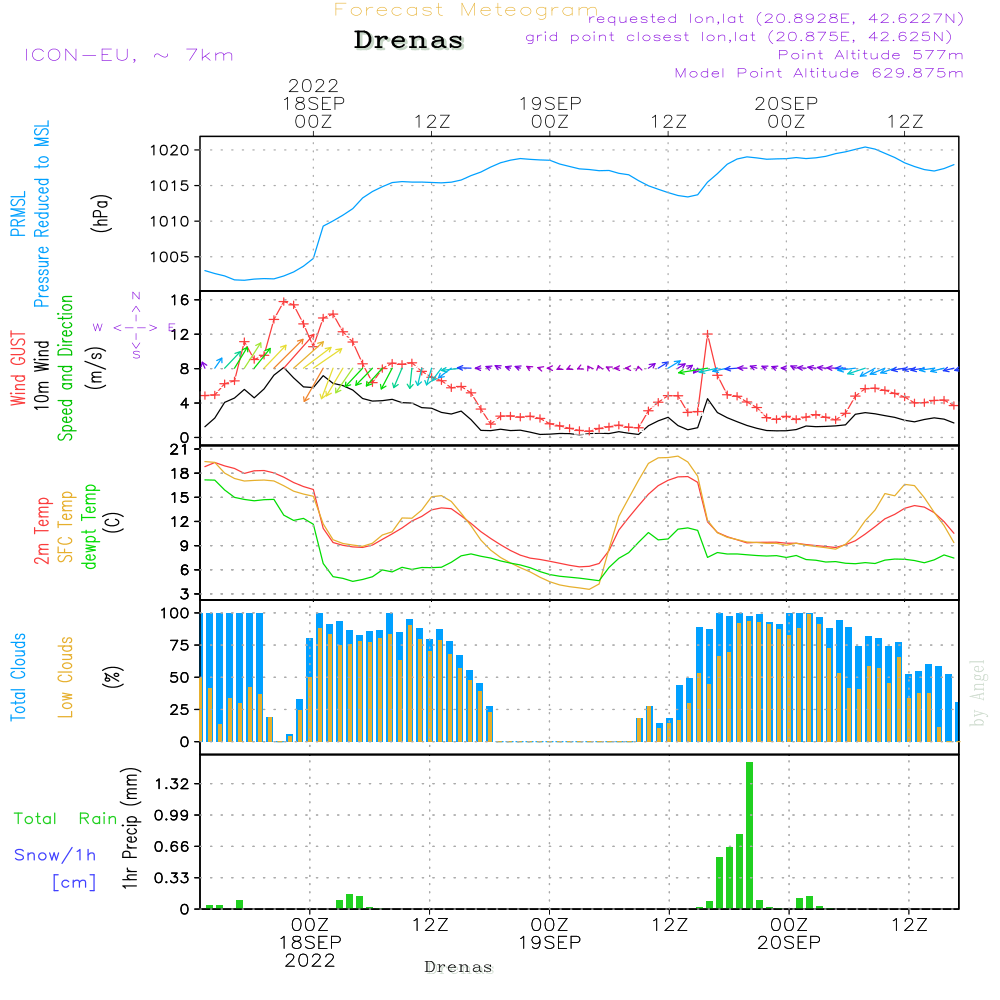Click the green "dewpt Temp" label
The image size is (1000, 1000).
pyautogui.click(x=89, y=526)
